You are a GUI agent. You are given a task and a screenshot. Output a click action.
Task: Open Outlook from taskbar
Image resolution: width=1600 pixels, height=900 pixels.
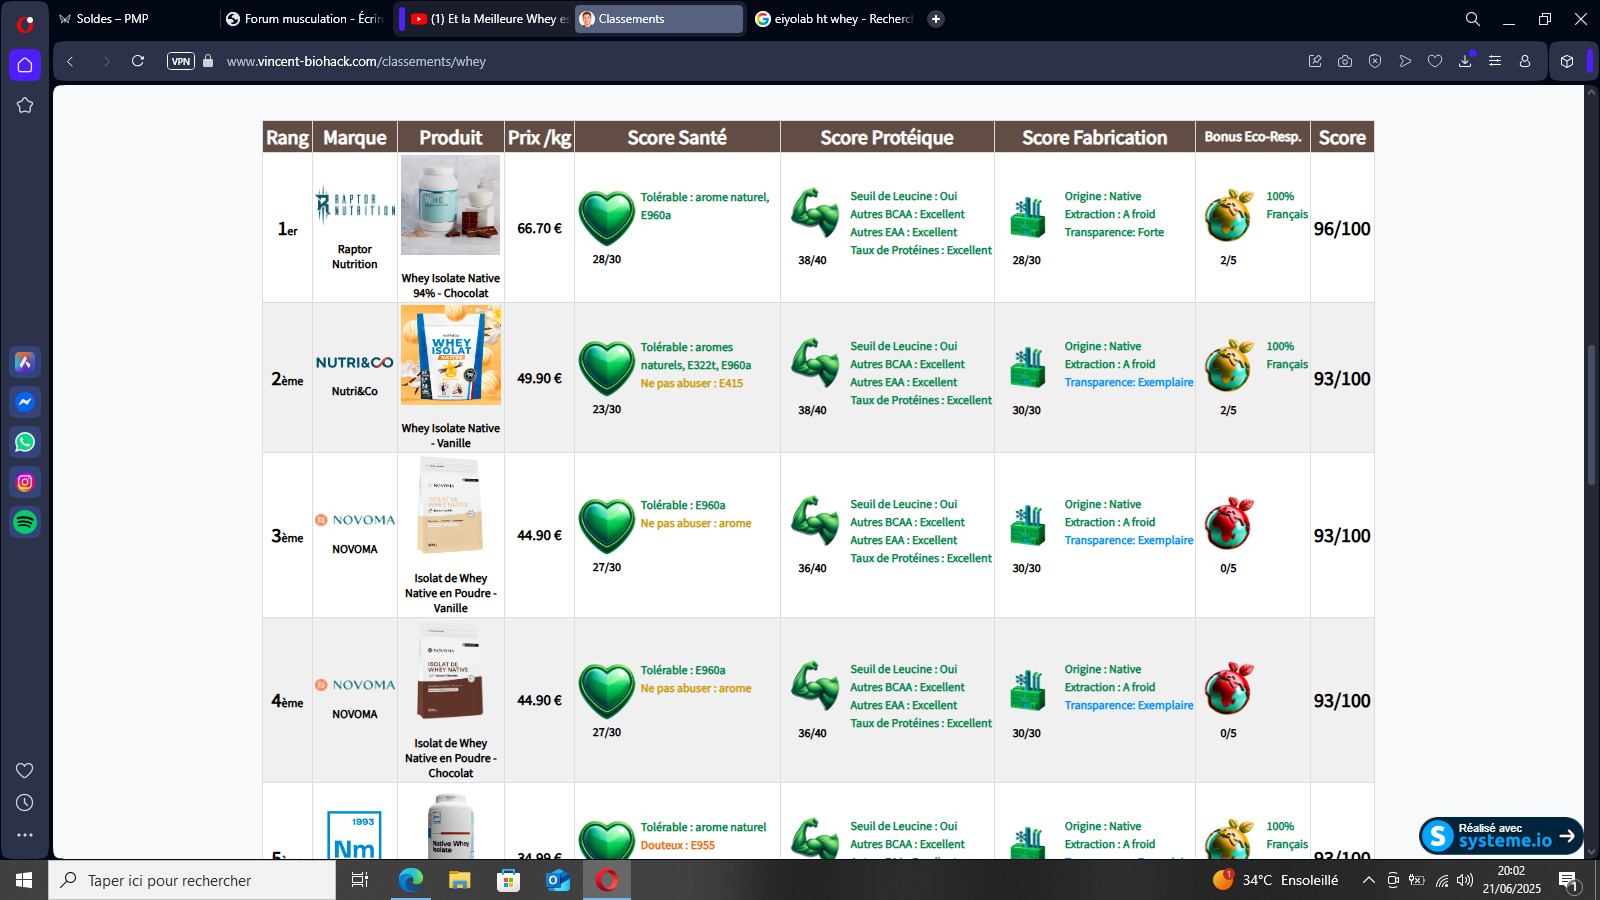(557, 880)
